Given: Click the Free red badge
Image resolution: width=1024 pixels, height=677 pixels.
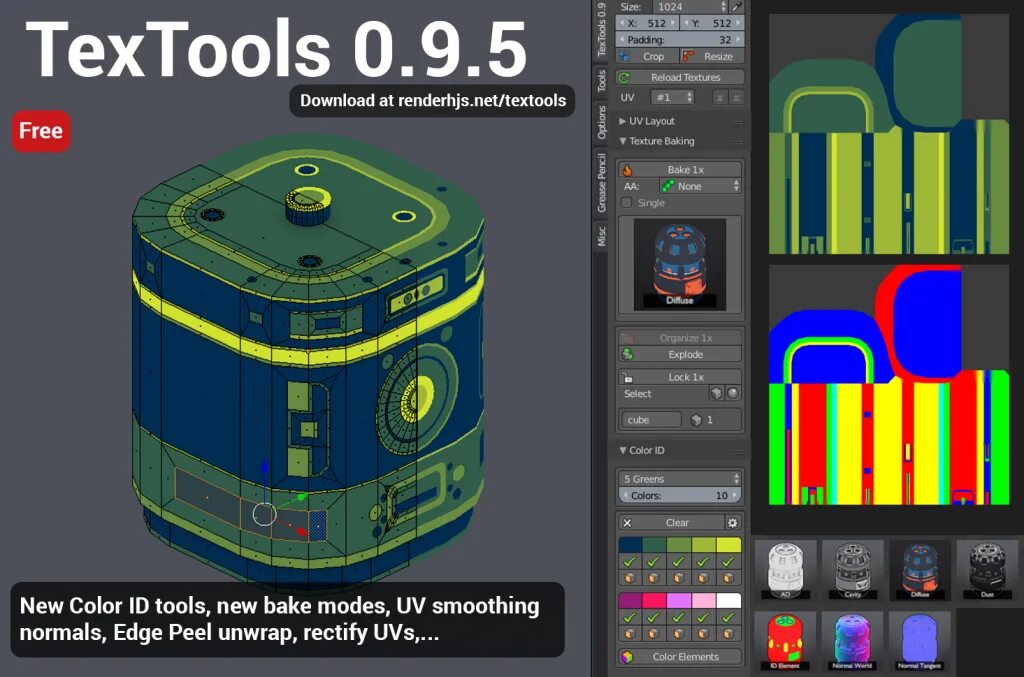Looking at the screenshot, I should click(40, 131).
